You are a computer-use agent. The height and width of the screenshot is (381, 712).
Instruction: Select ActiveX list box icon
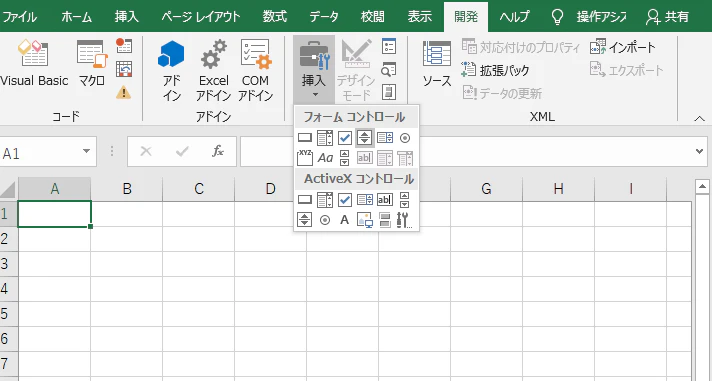point(365,199)
